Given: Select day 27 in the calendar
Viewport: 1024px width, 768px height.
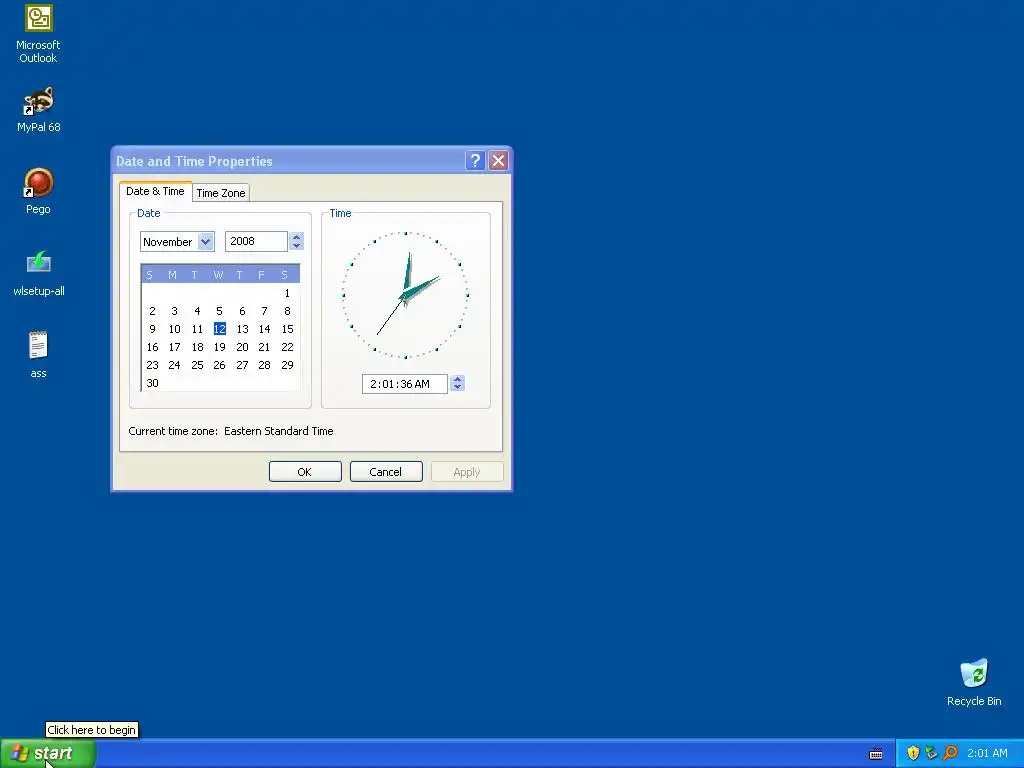Looking at the screenshot, I should 242,365.
